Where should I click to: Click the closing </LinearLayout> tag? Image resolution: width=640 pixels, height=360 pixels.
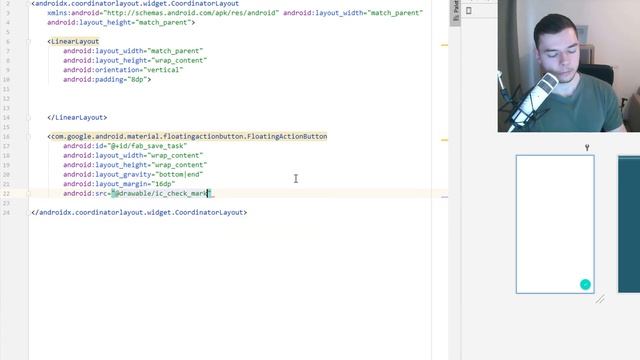(x=77, y=118)
